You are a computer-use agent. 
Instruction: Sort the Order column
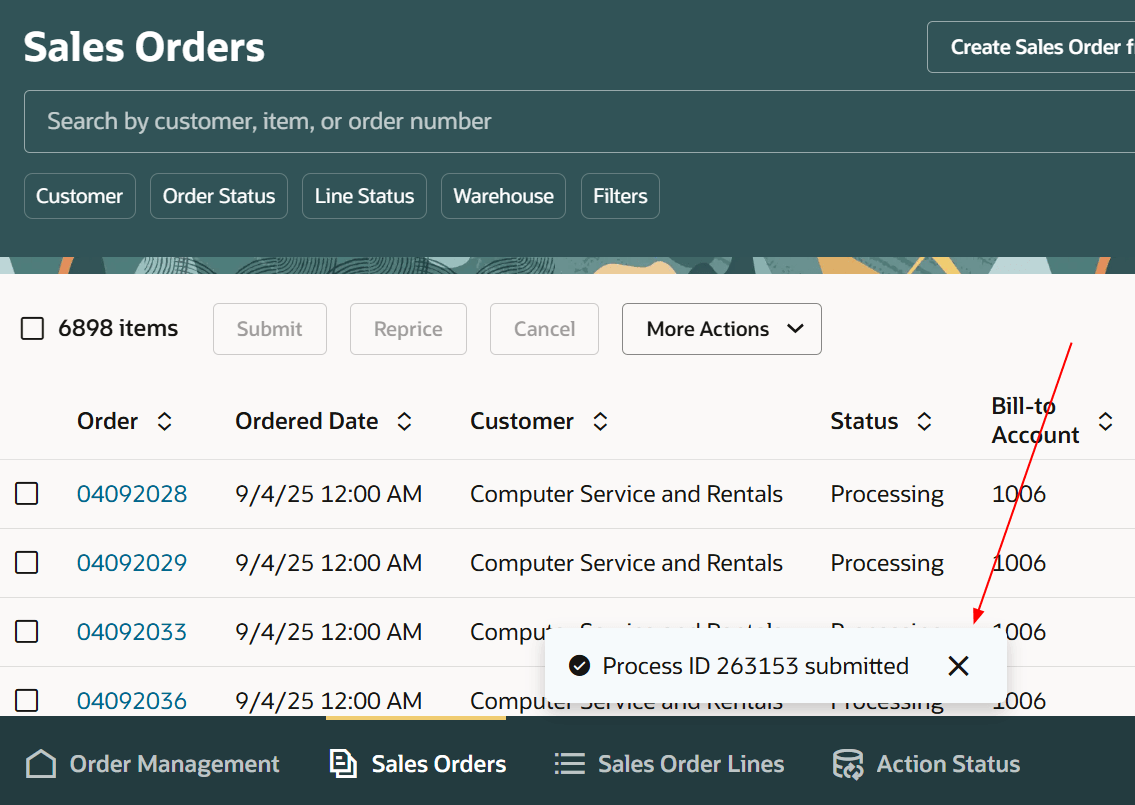pos(163,421)
